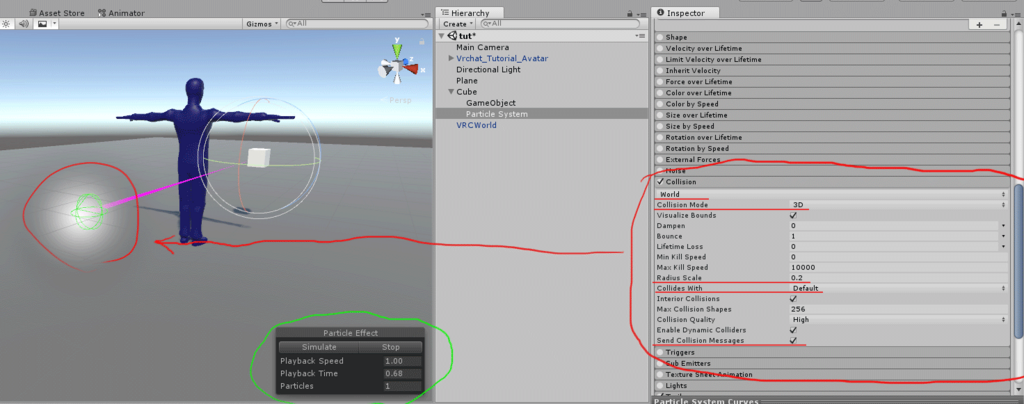1024x404 pixels.
Task: Switch to Asset Store tab
Action: tap(56, 13)
